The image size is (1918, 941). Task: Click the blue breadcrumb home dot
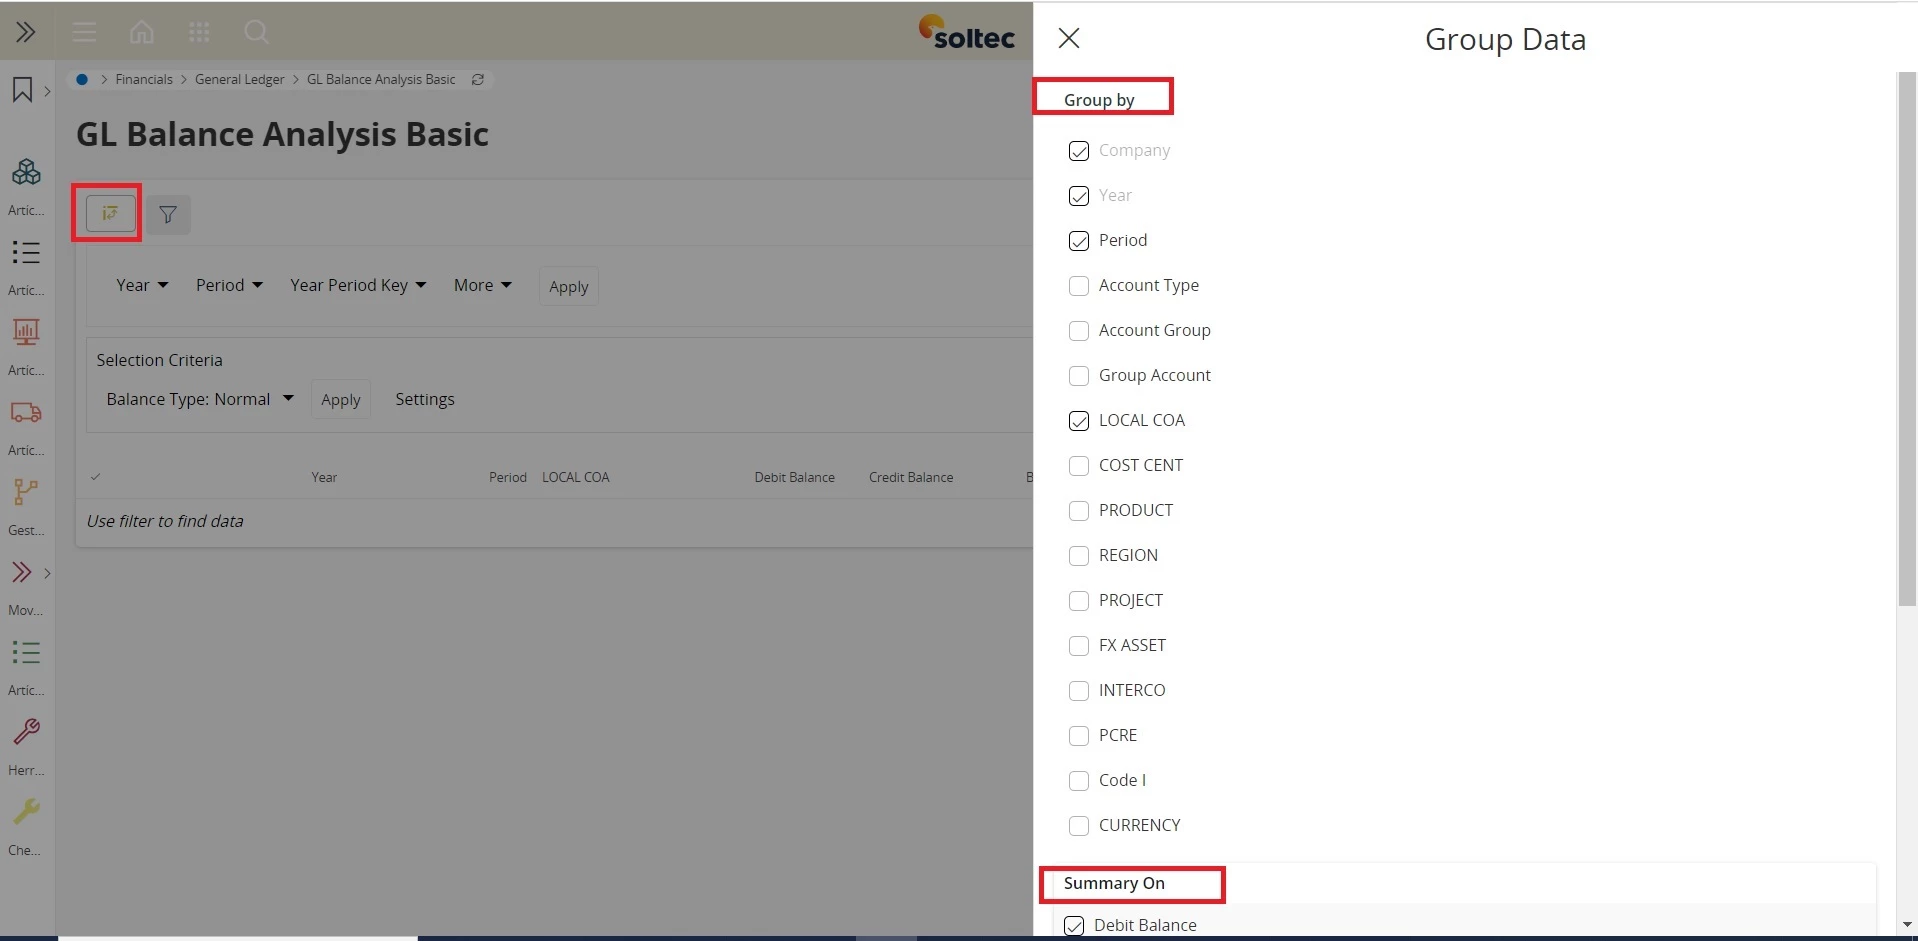[x=82, y=79]
